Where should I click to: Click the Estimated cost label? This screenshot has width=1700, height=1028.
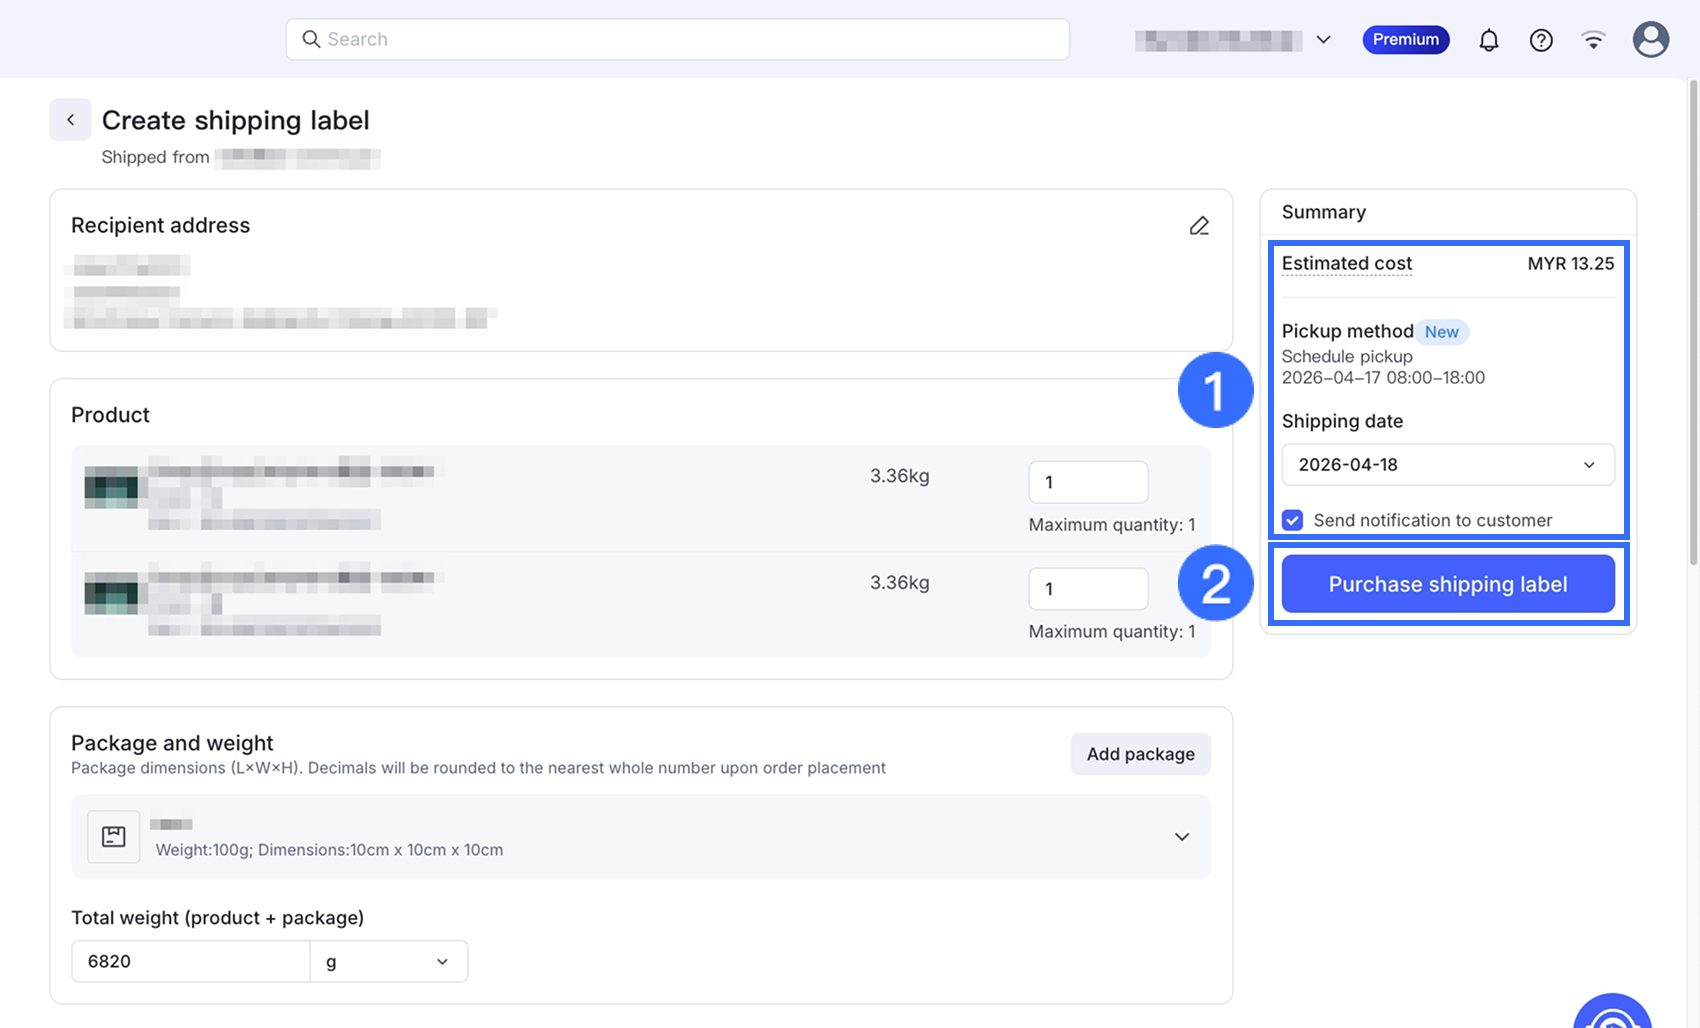pos(1346,264)
